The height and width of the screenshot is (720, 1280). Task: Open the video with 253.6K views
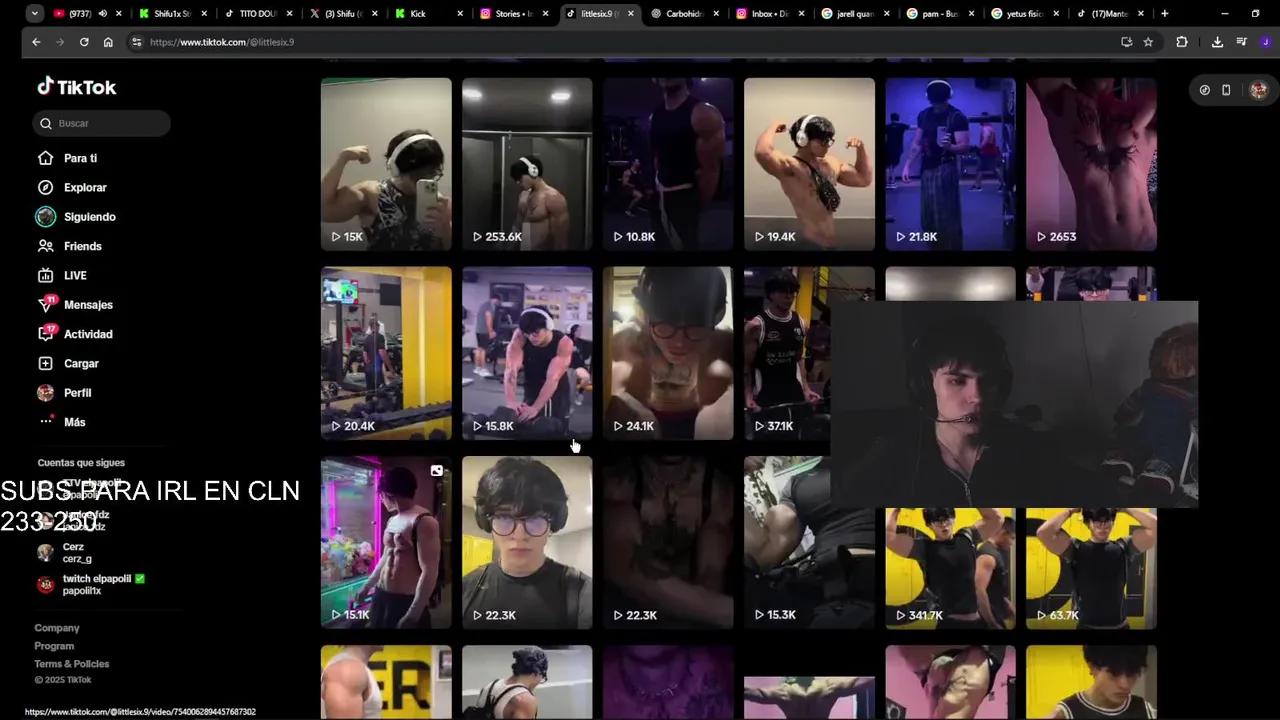point(527,164)
